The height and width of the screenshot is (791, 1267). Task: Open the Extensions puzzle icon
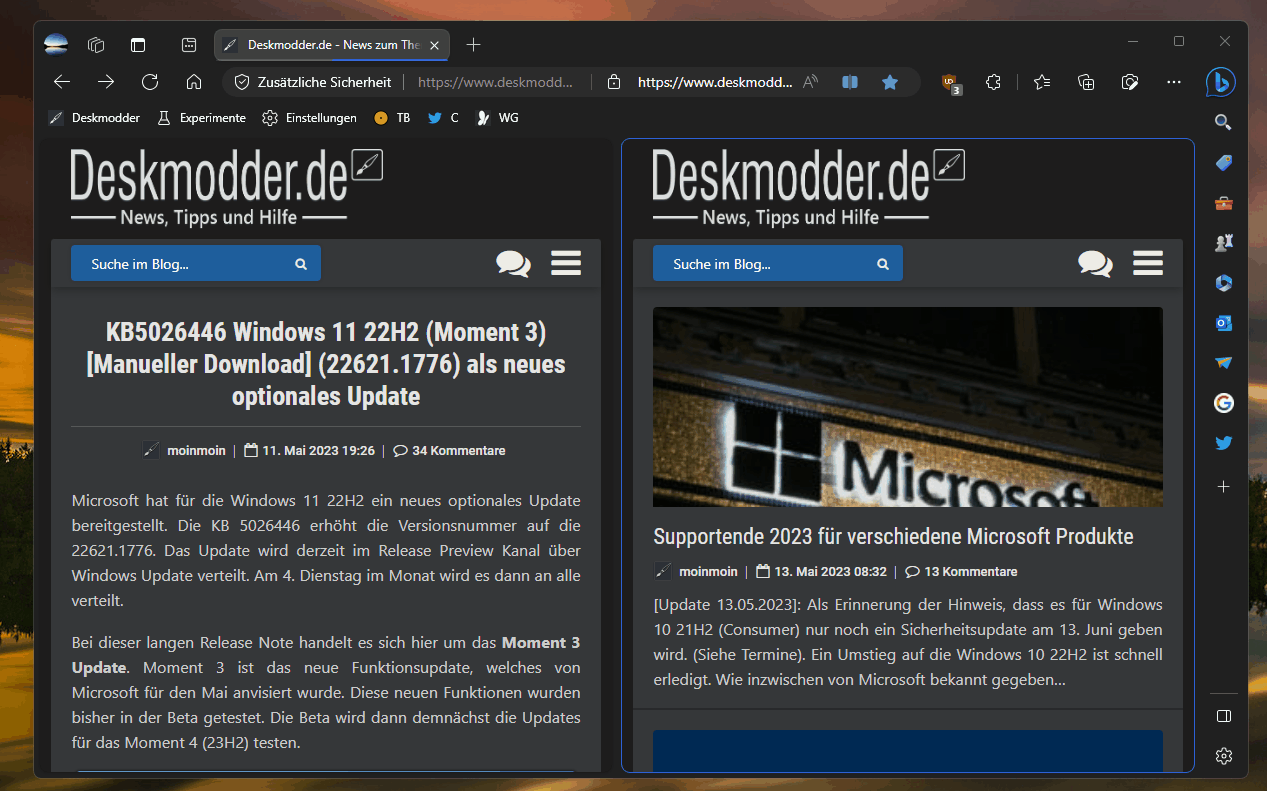coord(993,82)
